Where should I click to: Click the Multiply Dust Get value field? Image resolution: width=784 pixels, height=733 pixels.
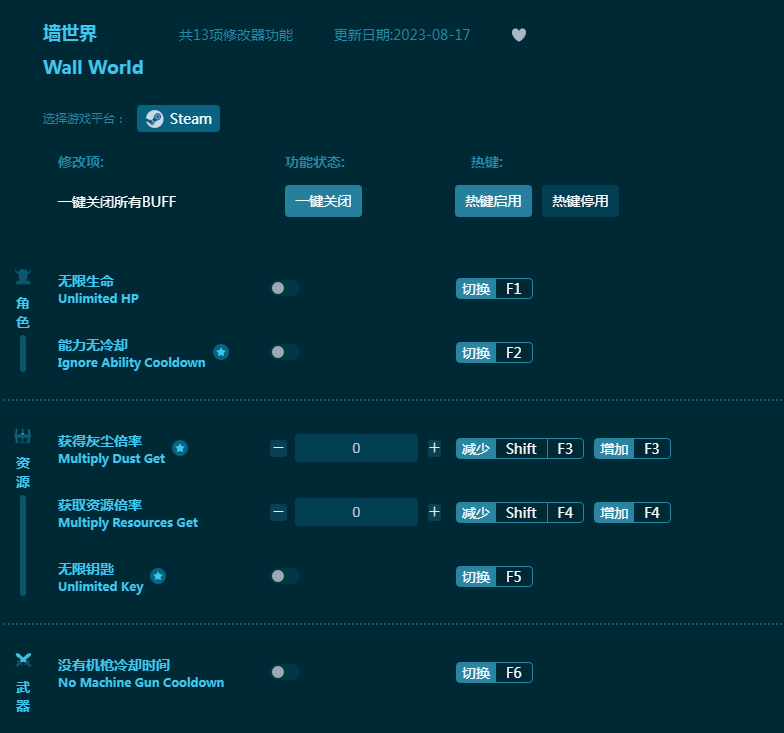[356, 448]
